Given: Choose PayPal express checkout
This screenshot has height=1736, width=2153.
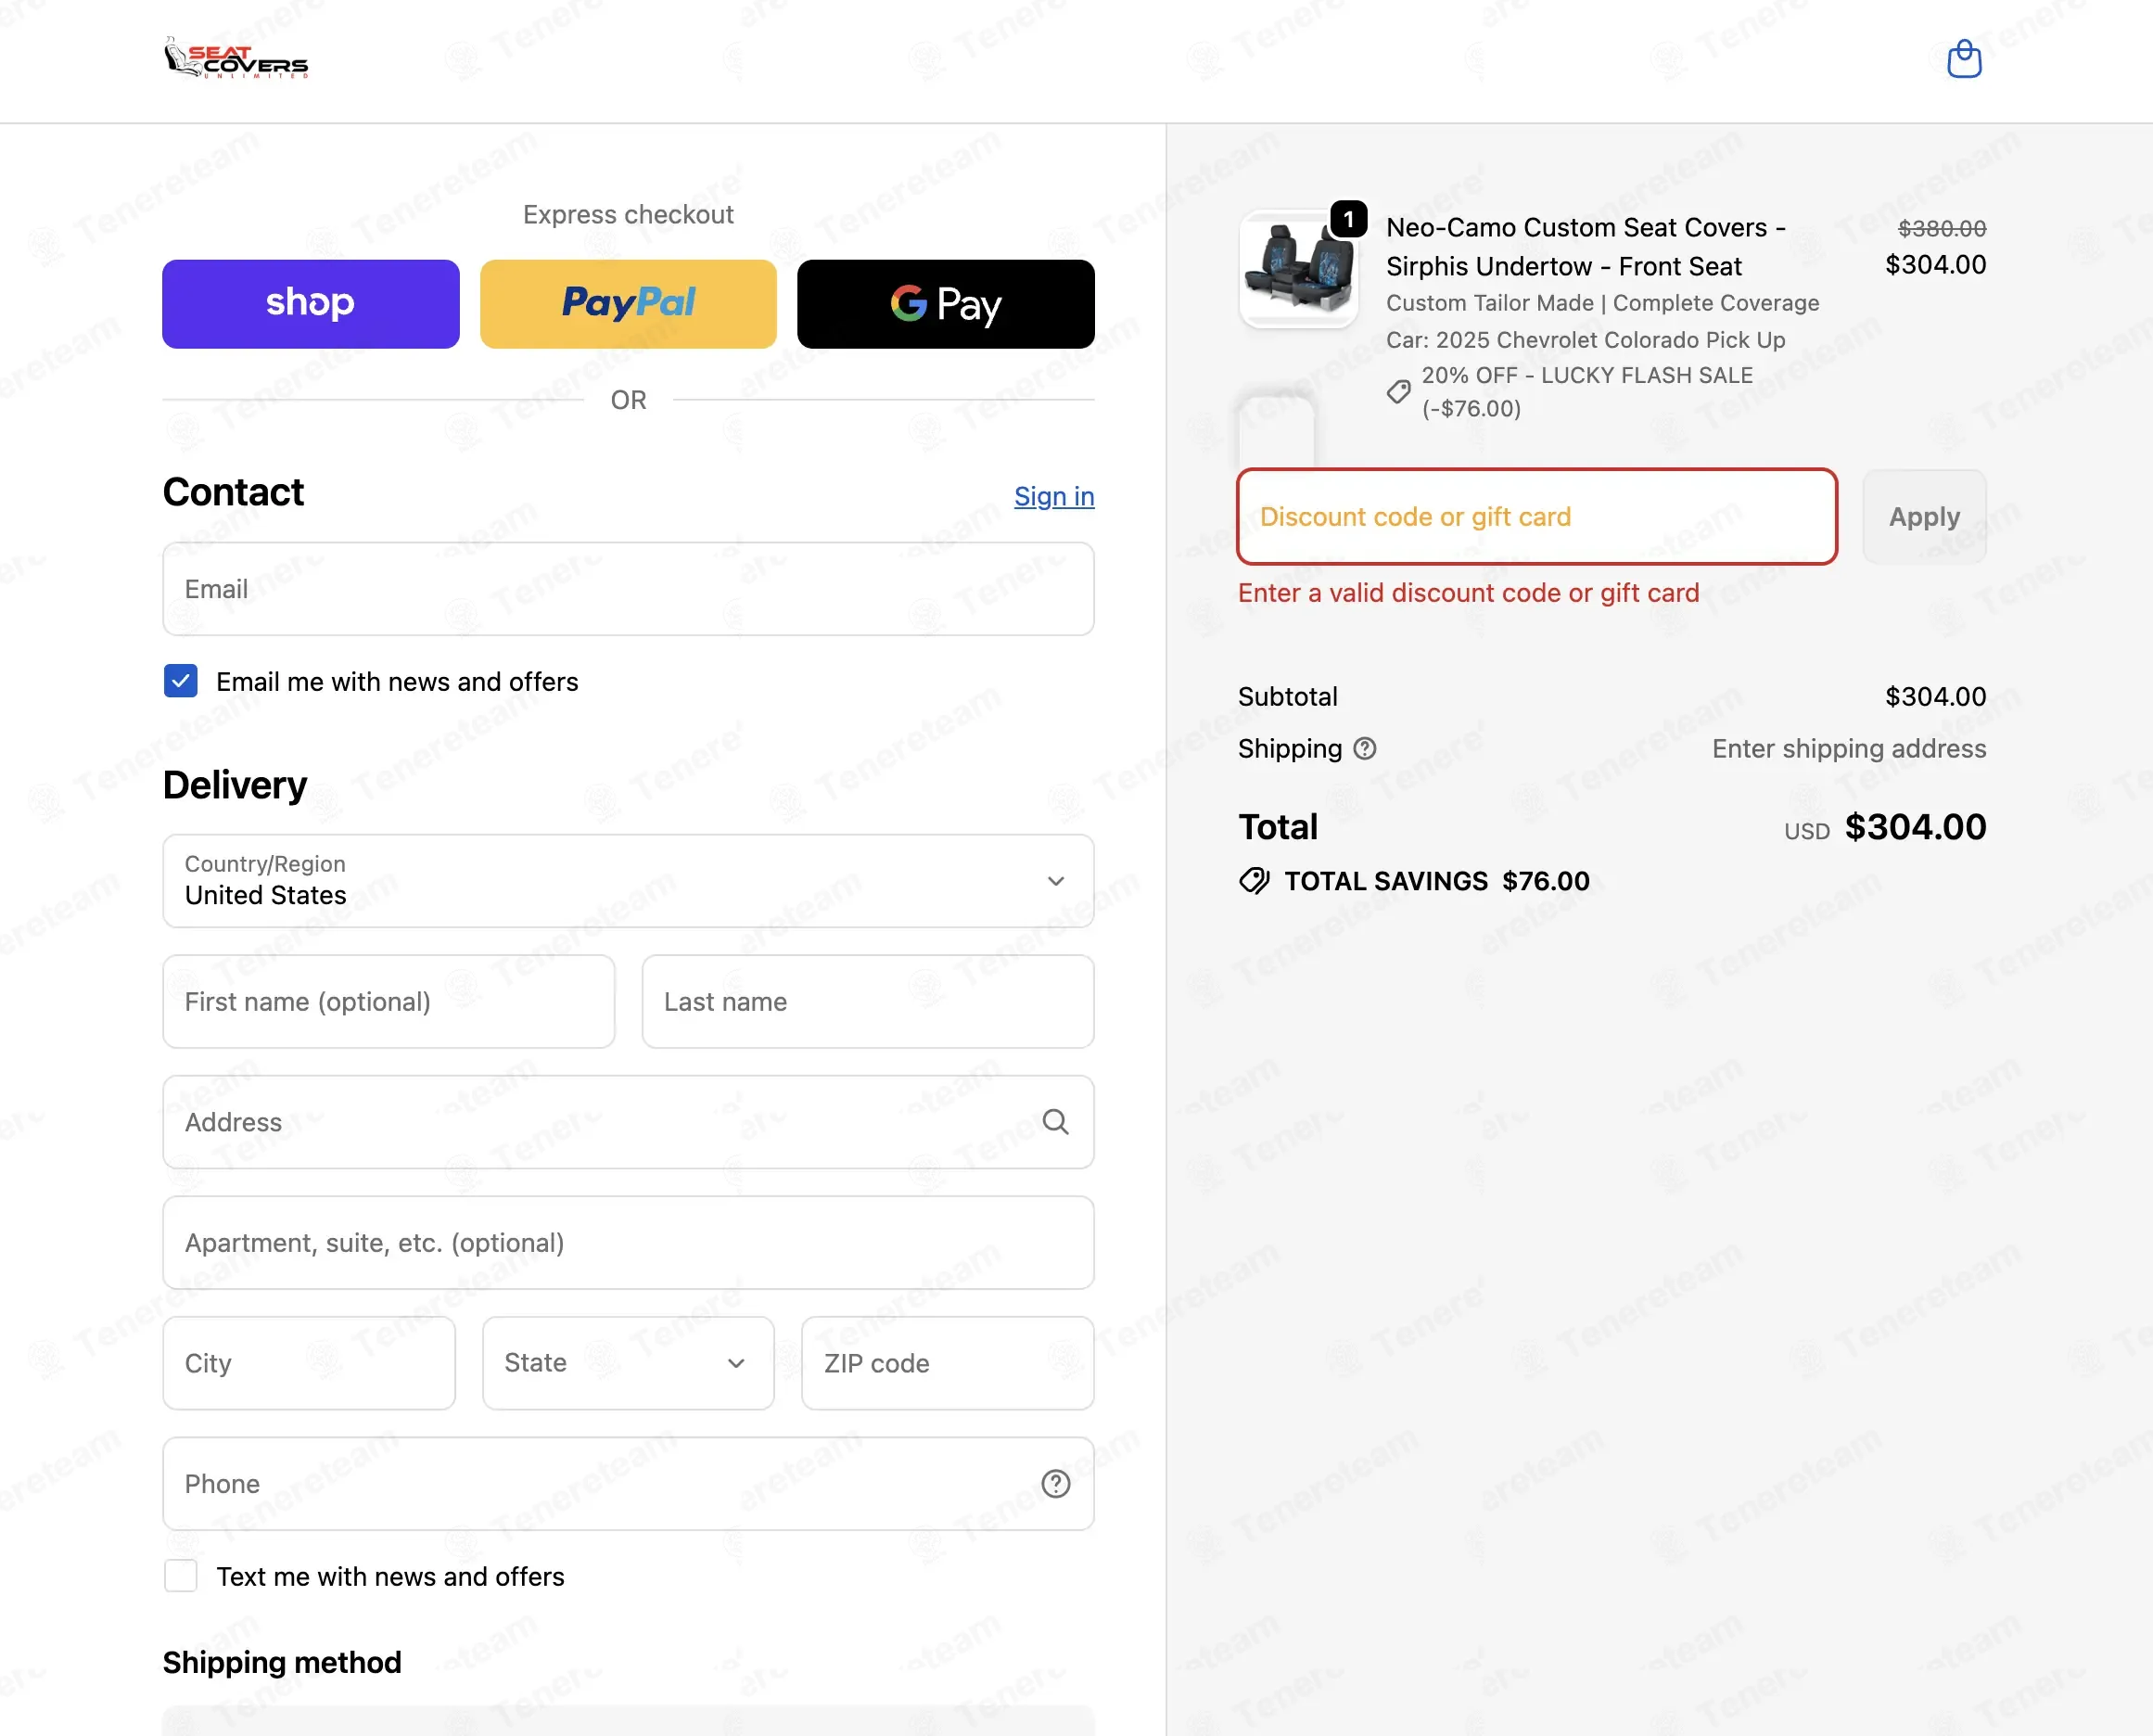Looking at the screenshot, I should (x=628, y=304).
